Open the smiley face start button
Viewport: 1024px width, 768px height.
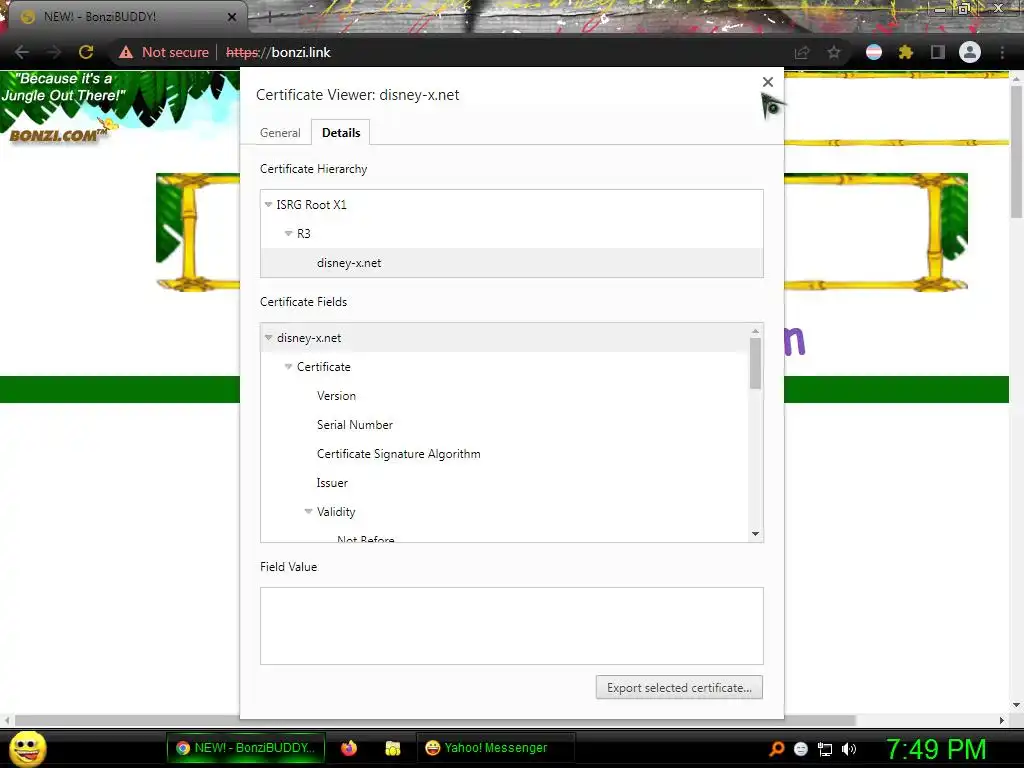click(27, 748)
